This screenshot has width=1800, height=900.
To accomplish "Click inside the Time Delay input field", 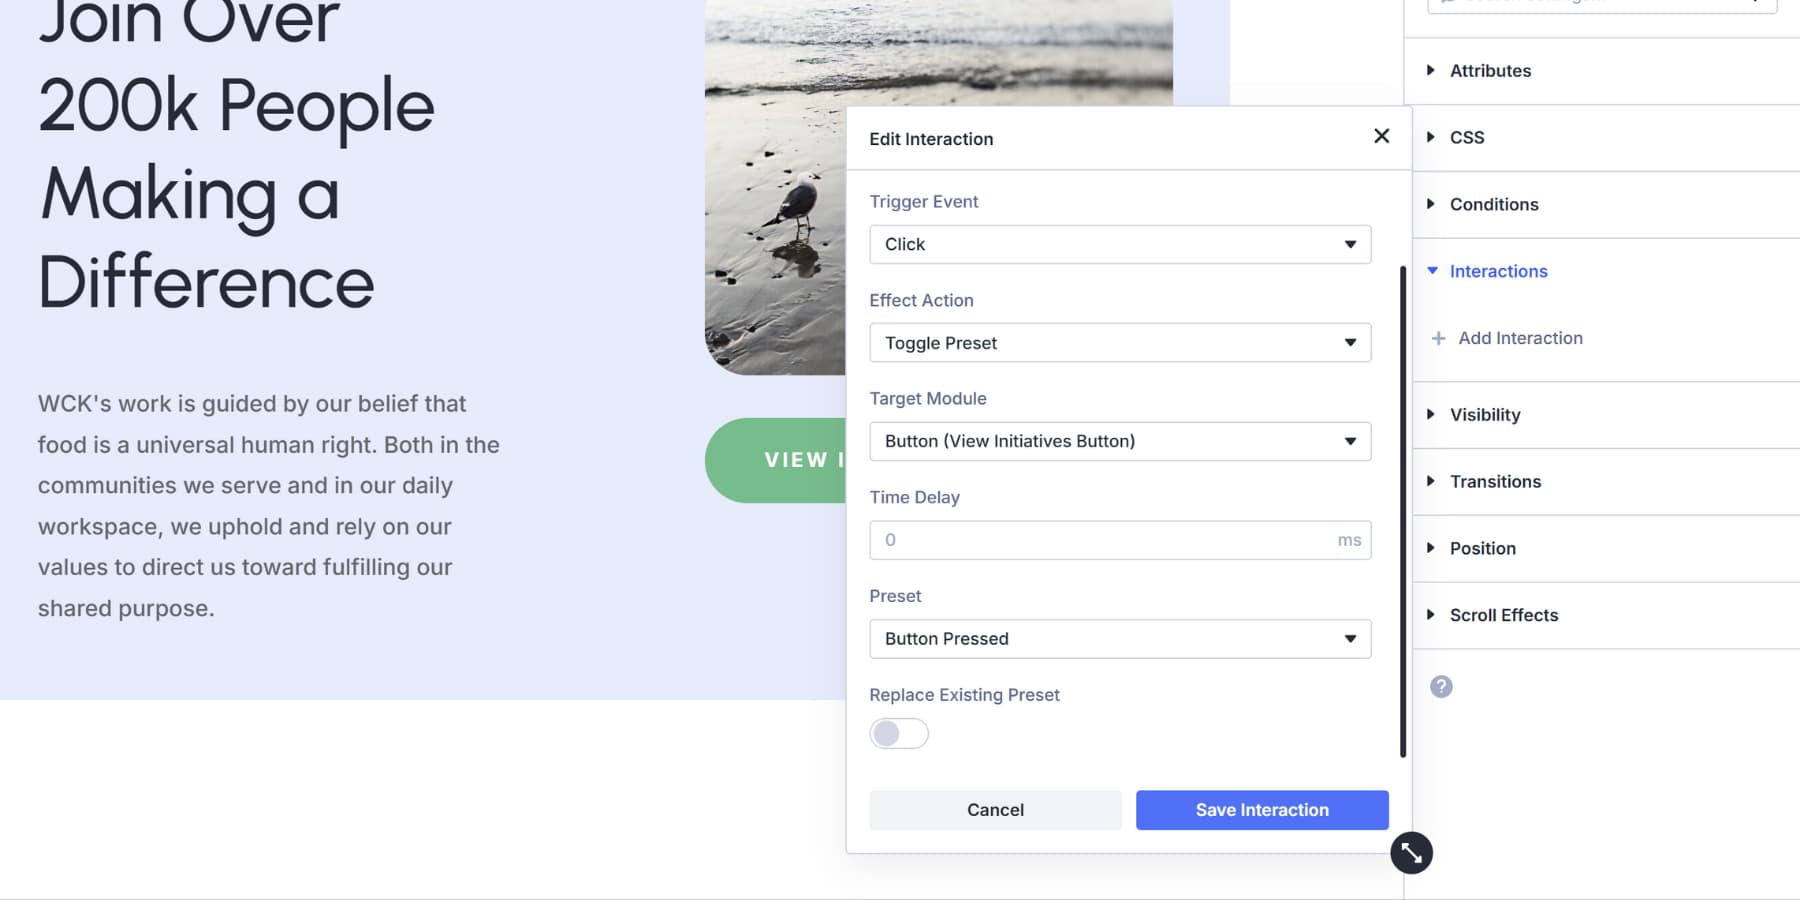I will point(1100,539).
